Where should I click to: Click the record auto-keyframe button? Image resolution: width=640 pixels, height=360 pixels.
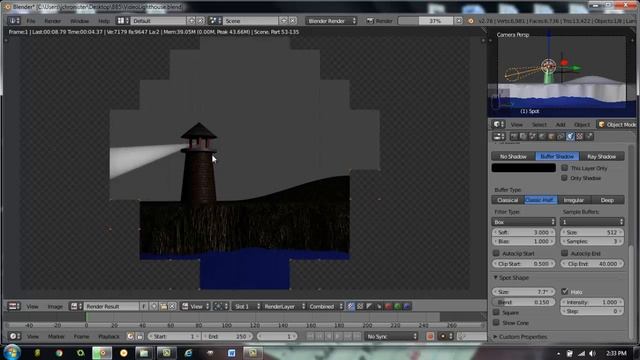pyautogui.click(x=430, y=336)
